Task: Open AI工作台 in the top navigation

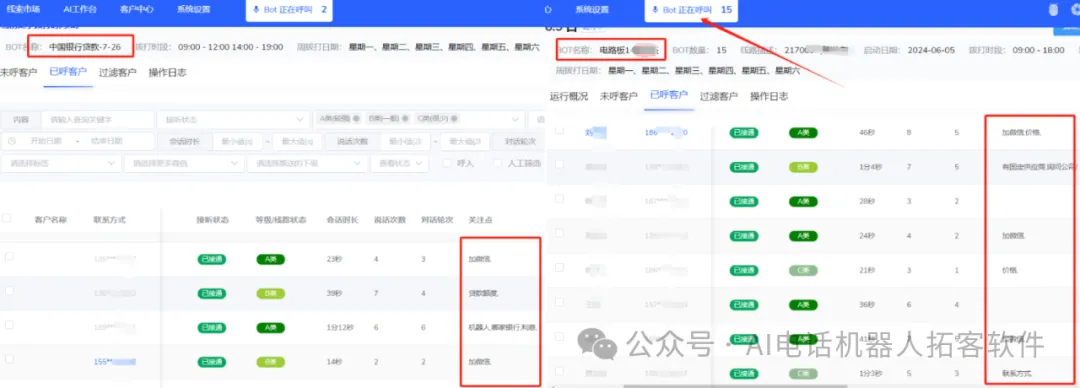Action: coord(80,10)
